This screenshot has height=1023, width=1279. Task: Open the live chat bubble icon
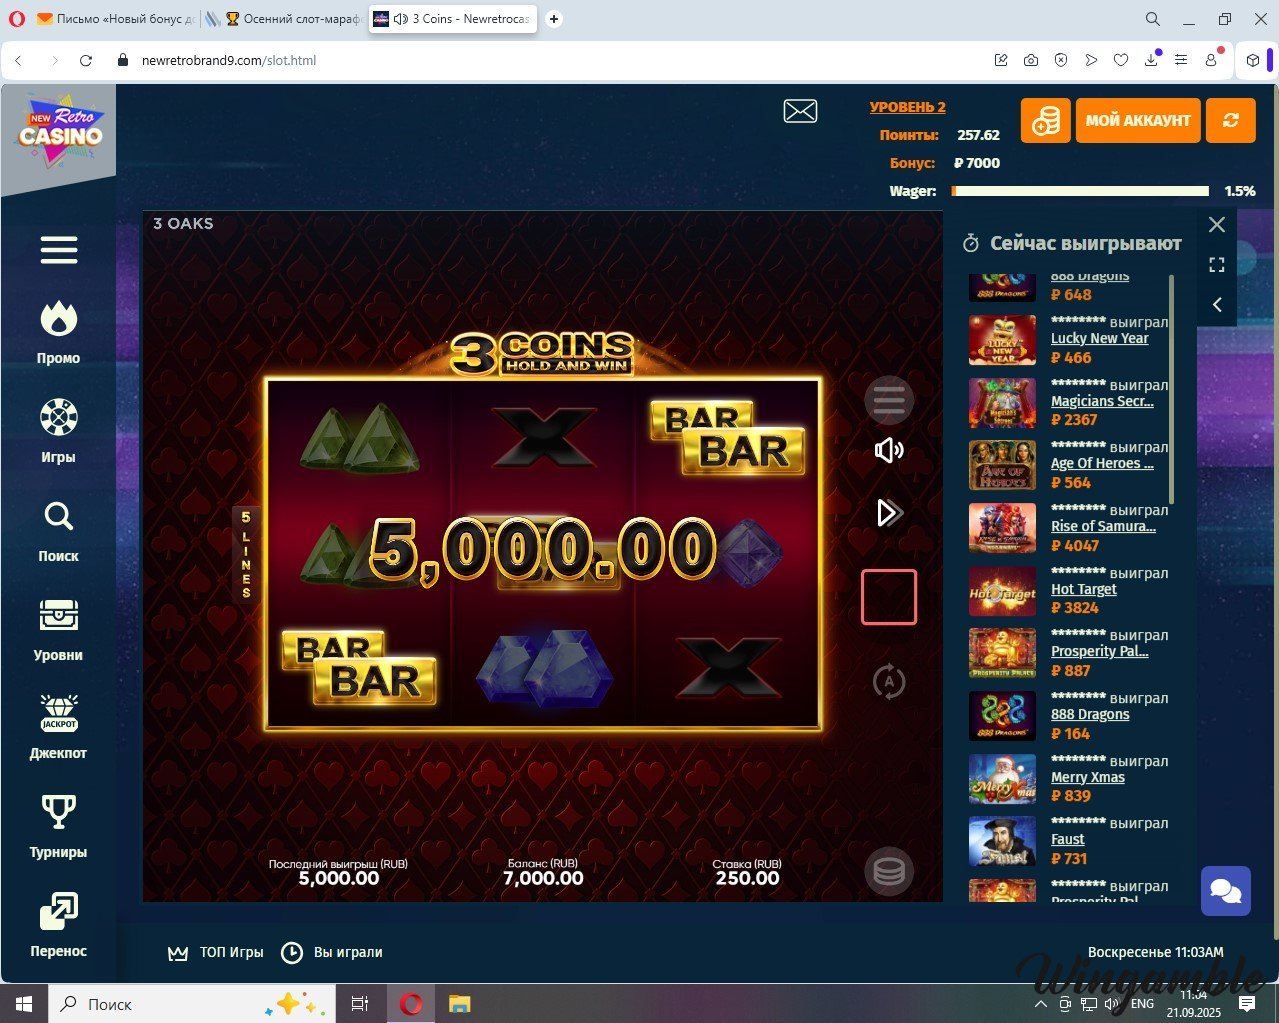click(x=1225, y=890)
